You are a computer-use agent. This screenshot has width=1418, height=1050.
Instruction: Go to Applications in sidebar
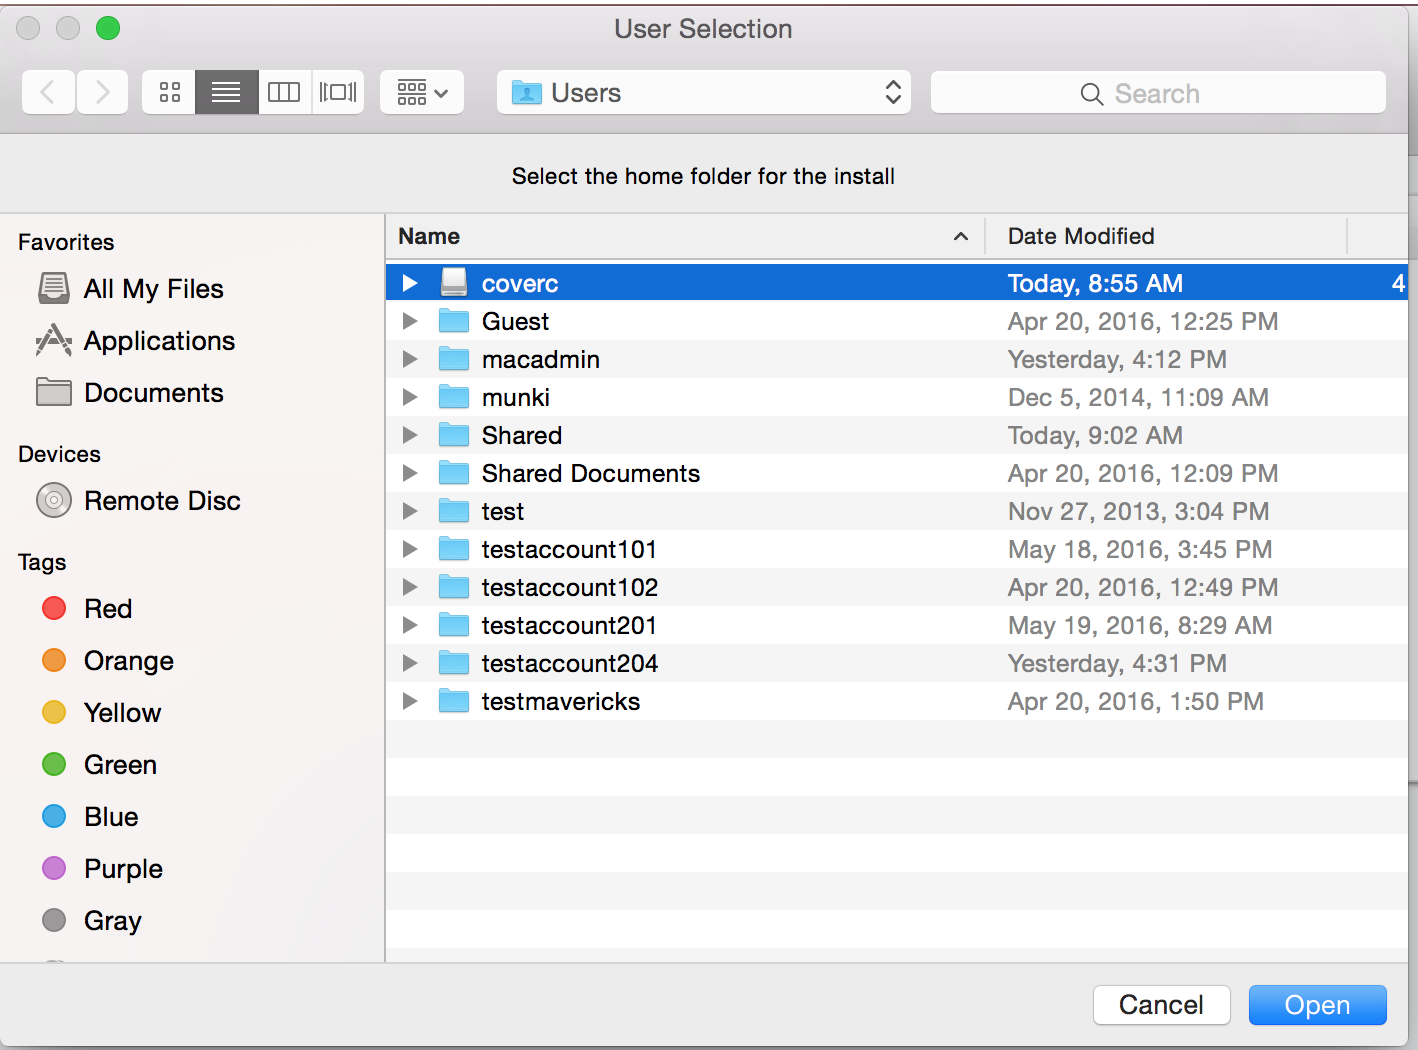point(159,341)
